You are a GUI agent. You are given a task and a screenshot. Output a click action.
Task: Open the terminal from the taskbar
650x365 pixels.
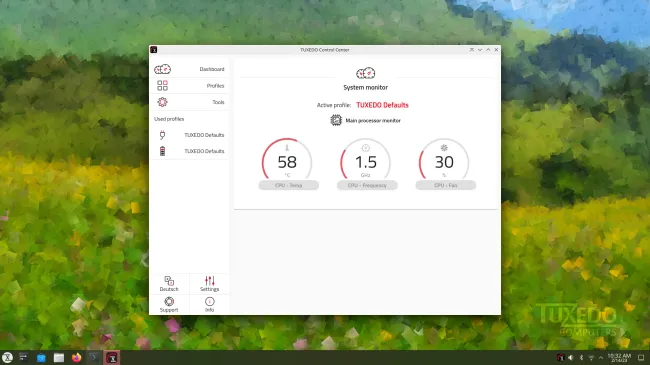click(x=94, y=358)
